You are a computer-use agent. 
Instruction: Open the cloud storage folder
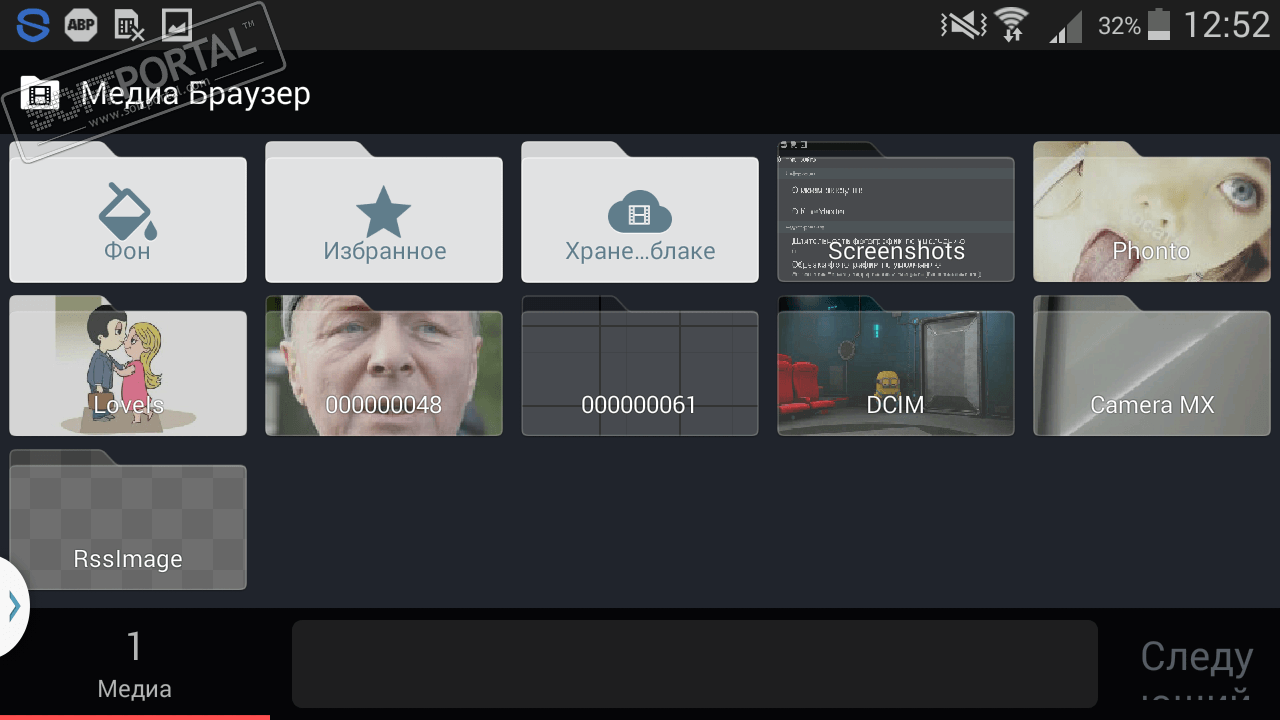click(x=640, y=212)
